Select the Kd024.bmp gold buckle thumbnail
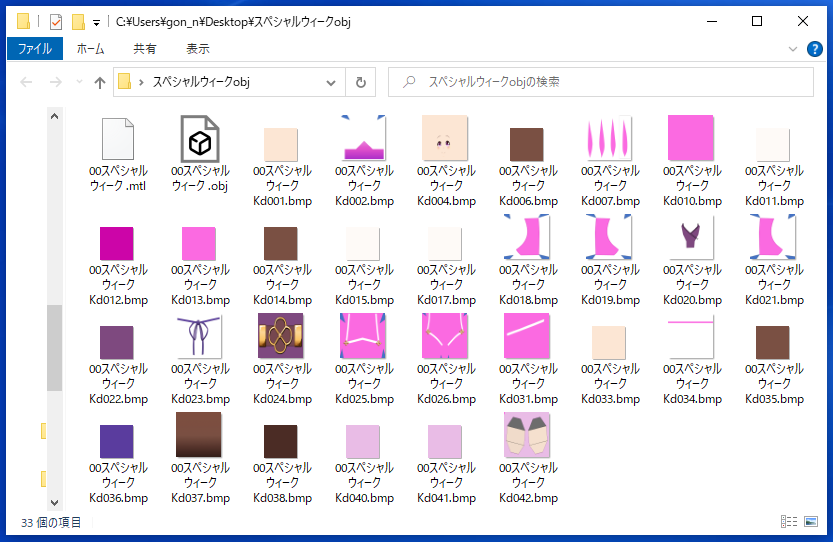 (x=280, y=336)
